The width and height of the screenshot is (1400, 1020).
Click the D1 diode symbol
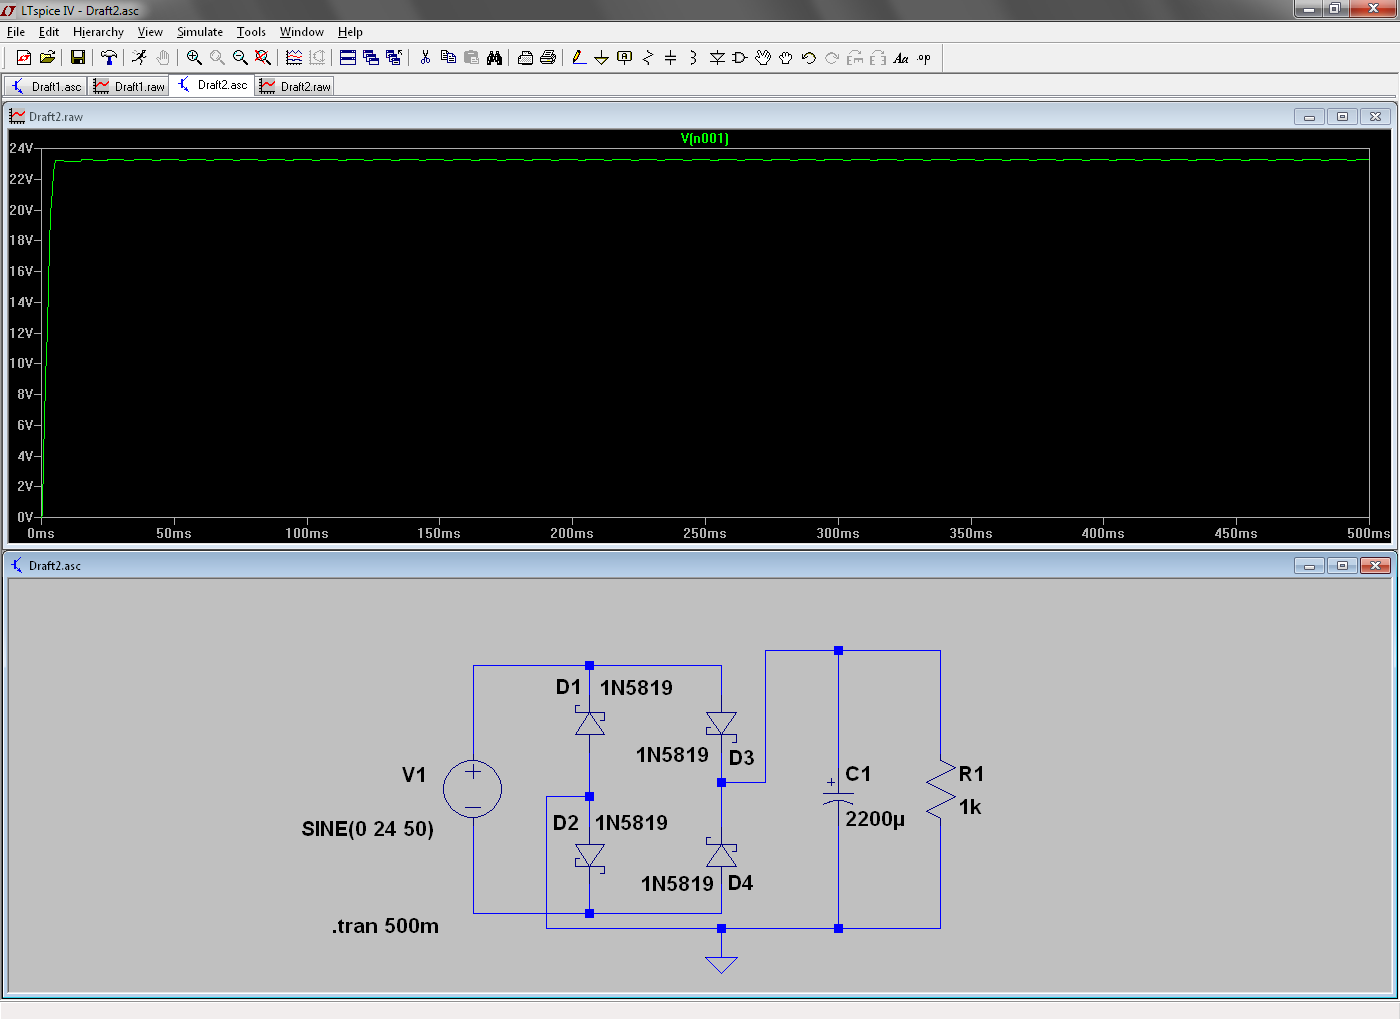coord(589,722)
